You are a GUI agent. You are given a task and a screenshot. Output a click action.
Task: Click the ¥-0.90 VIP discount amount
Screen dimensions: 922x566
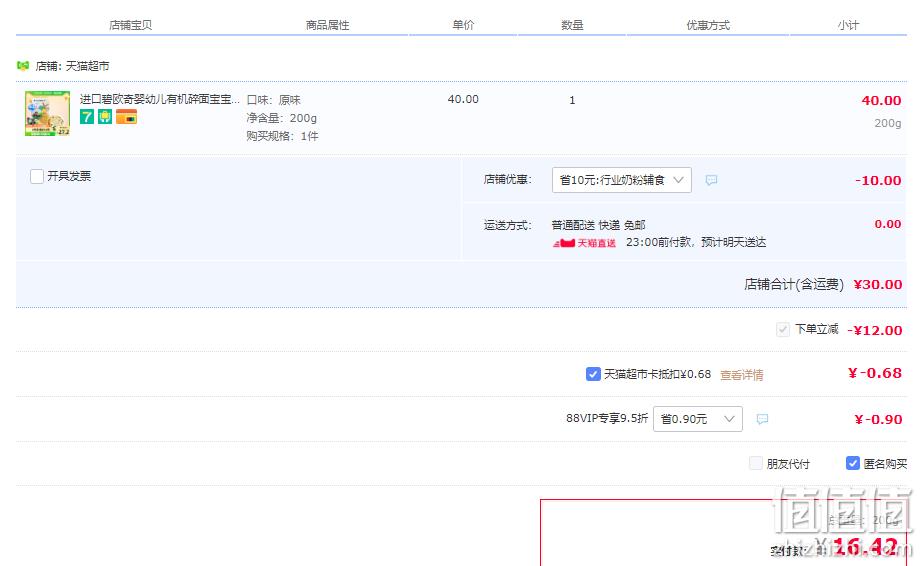tap(878, 420)
